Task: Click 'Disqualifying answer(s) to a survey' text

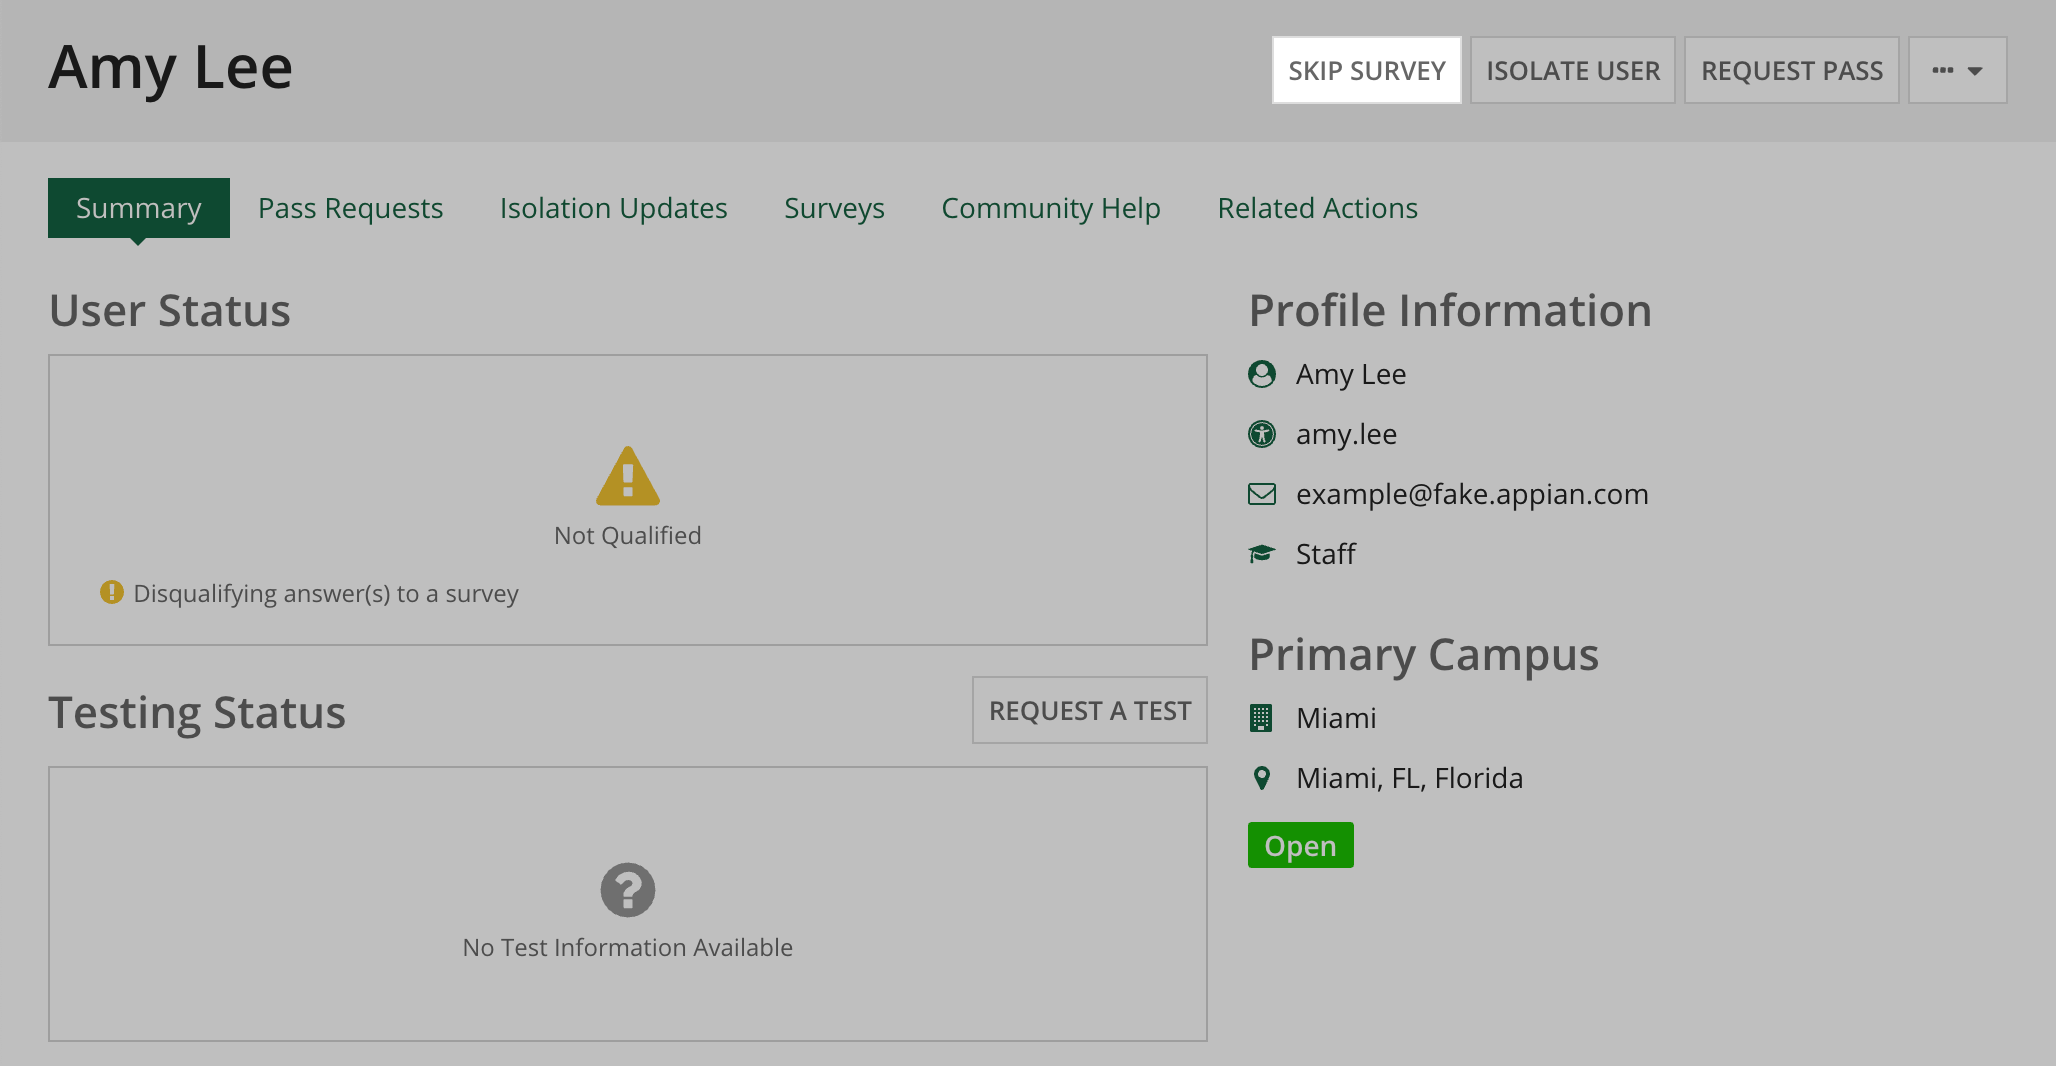Action: tap(326, 593)
